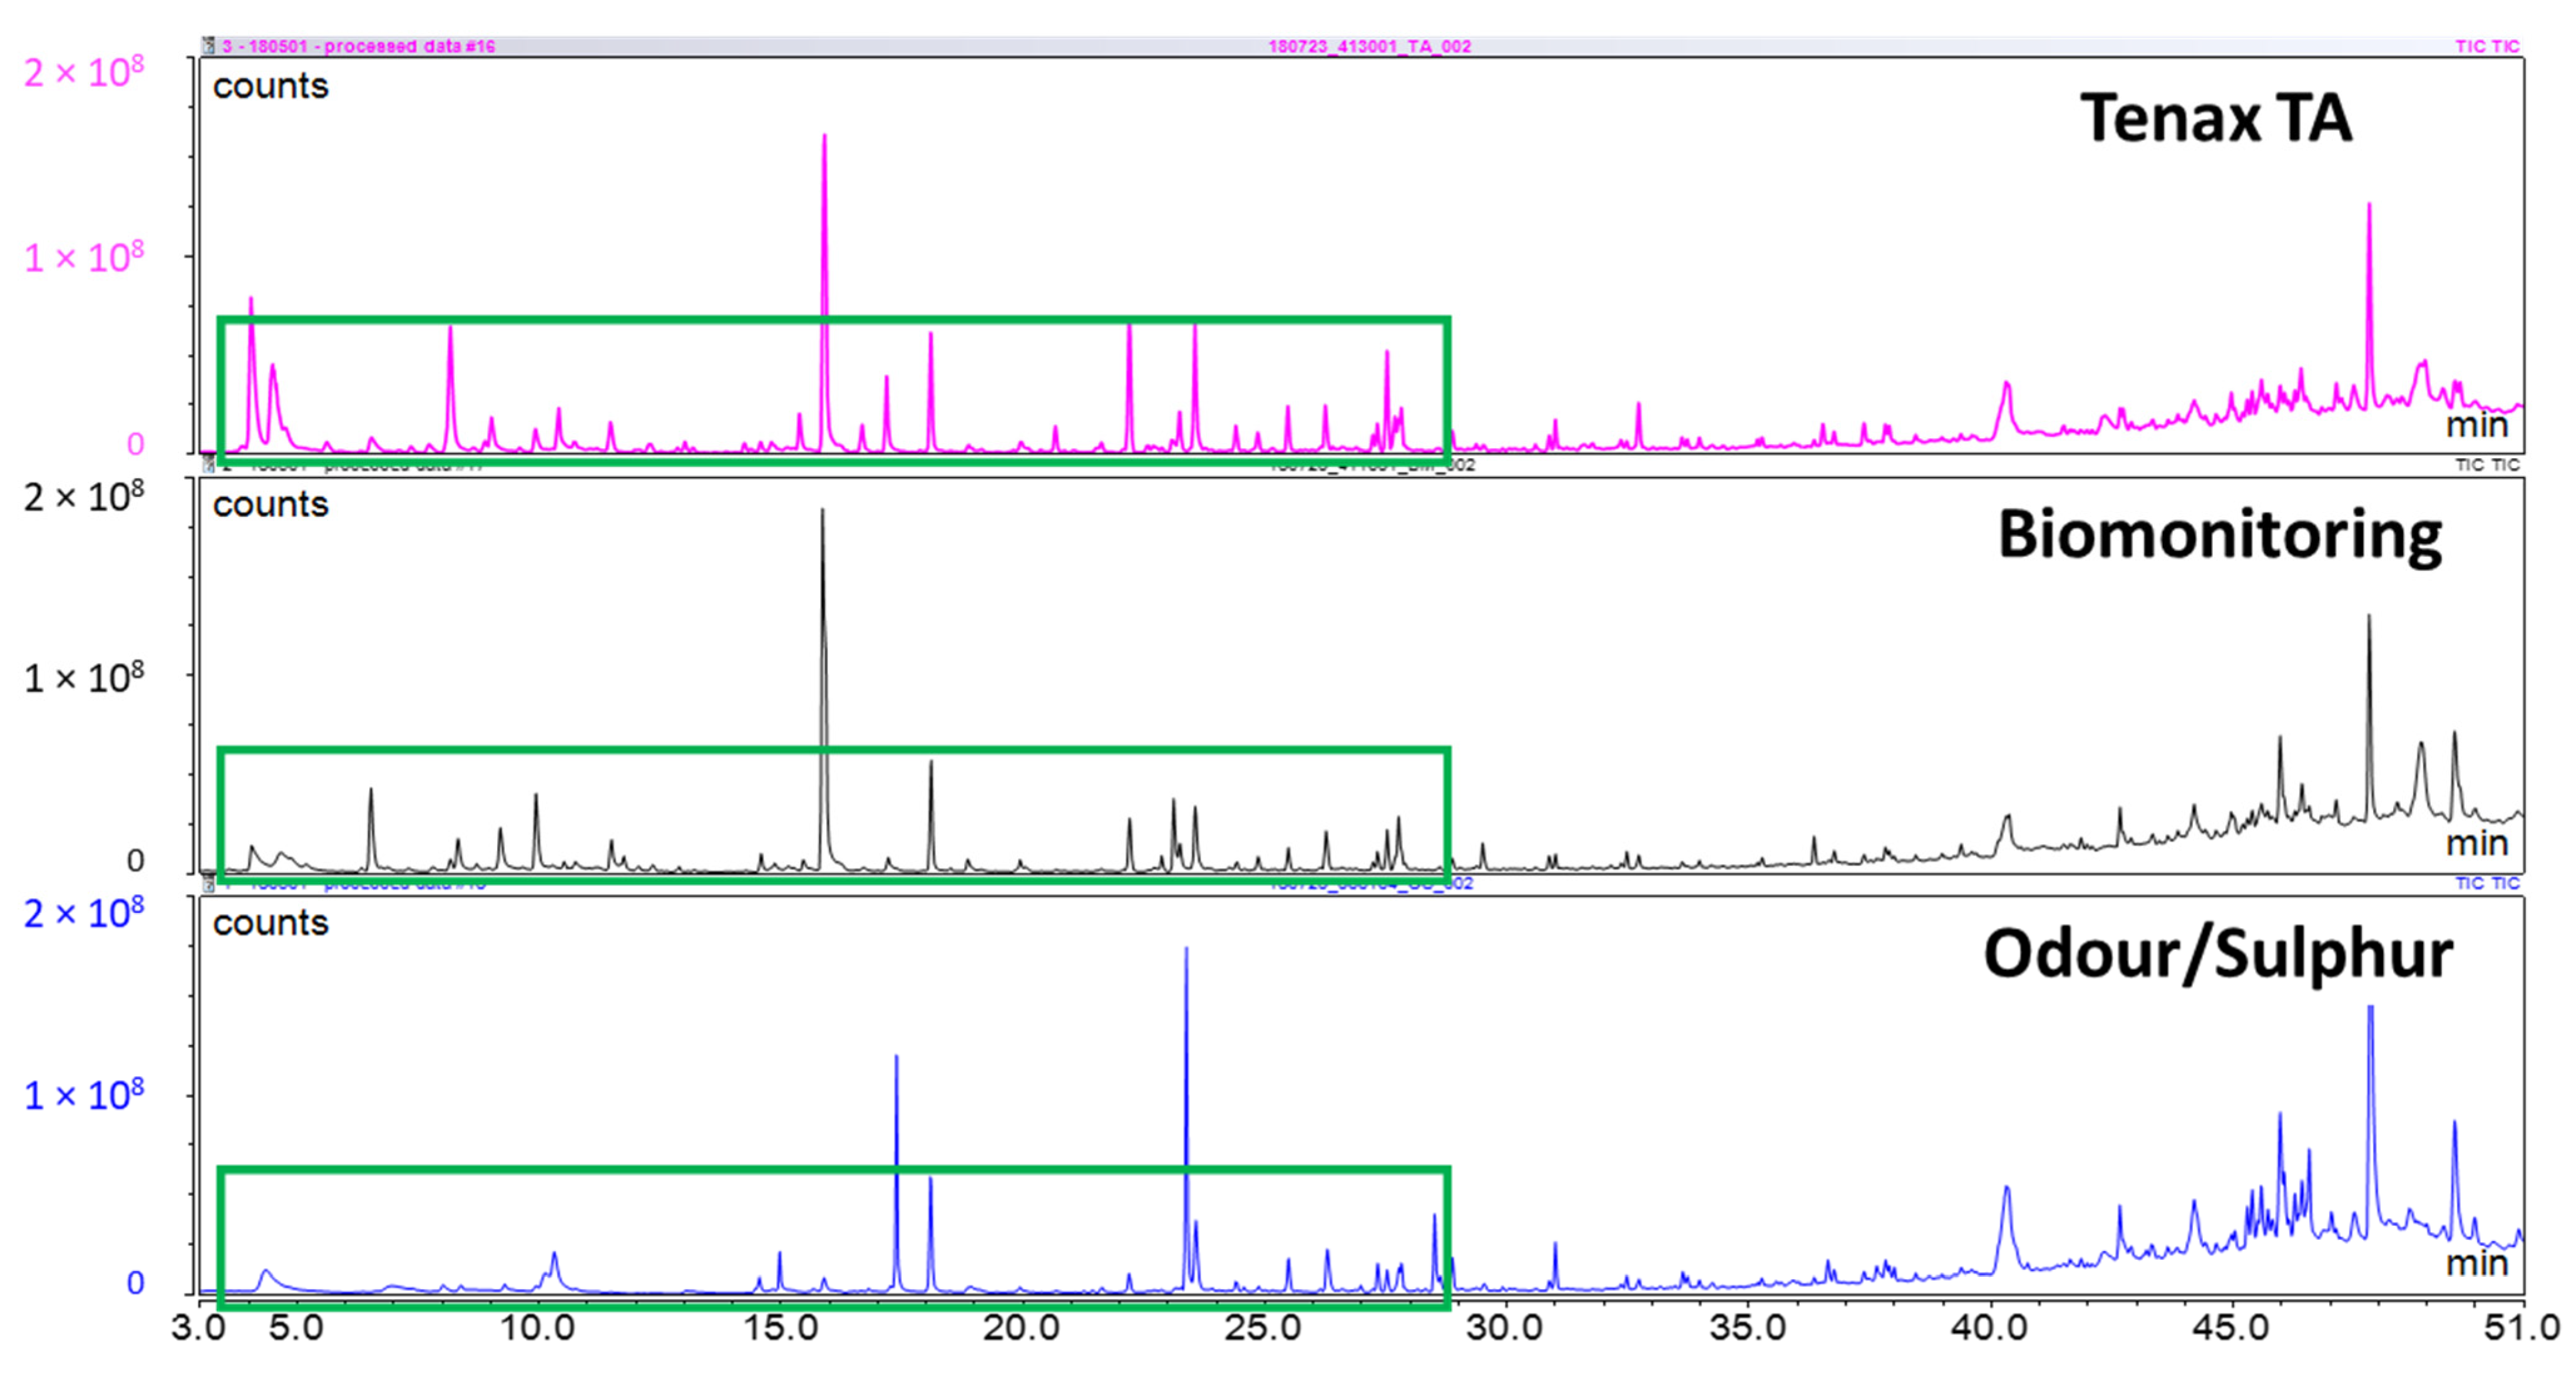Click the '35.0' time axis tick label
The image size is (2576, 1373).
pos(1748,1329)
